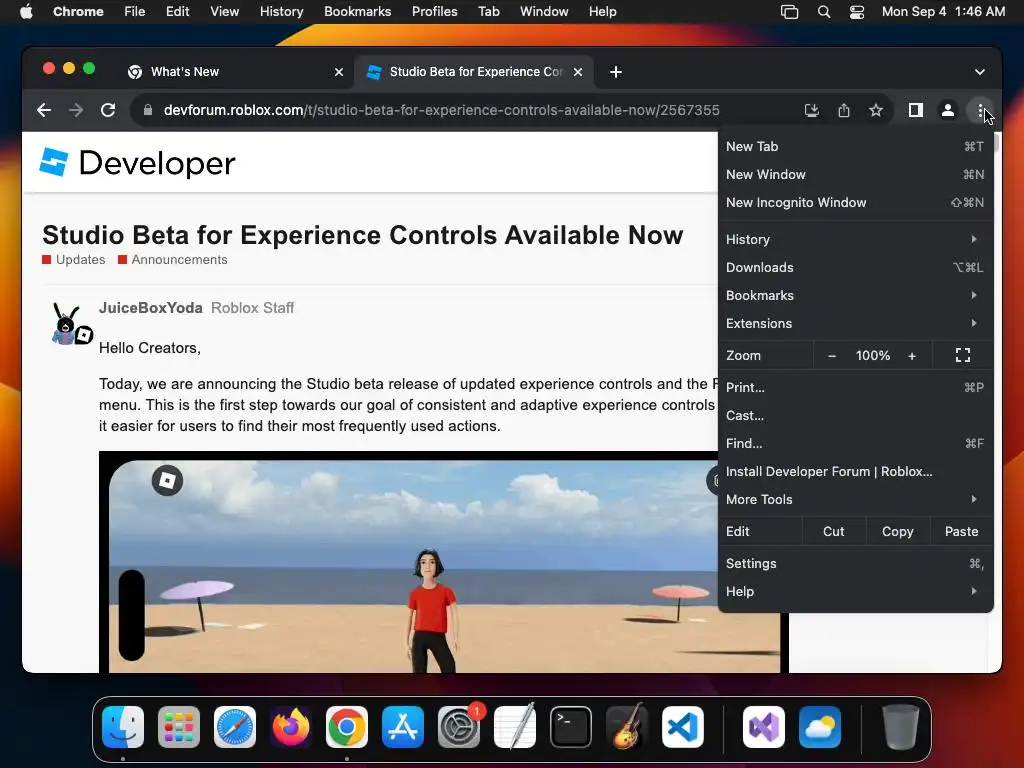Open the Chrome side panel
The width and height of the screenshot is (1024, 768).
tap(916, 110)
